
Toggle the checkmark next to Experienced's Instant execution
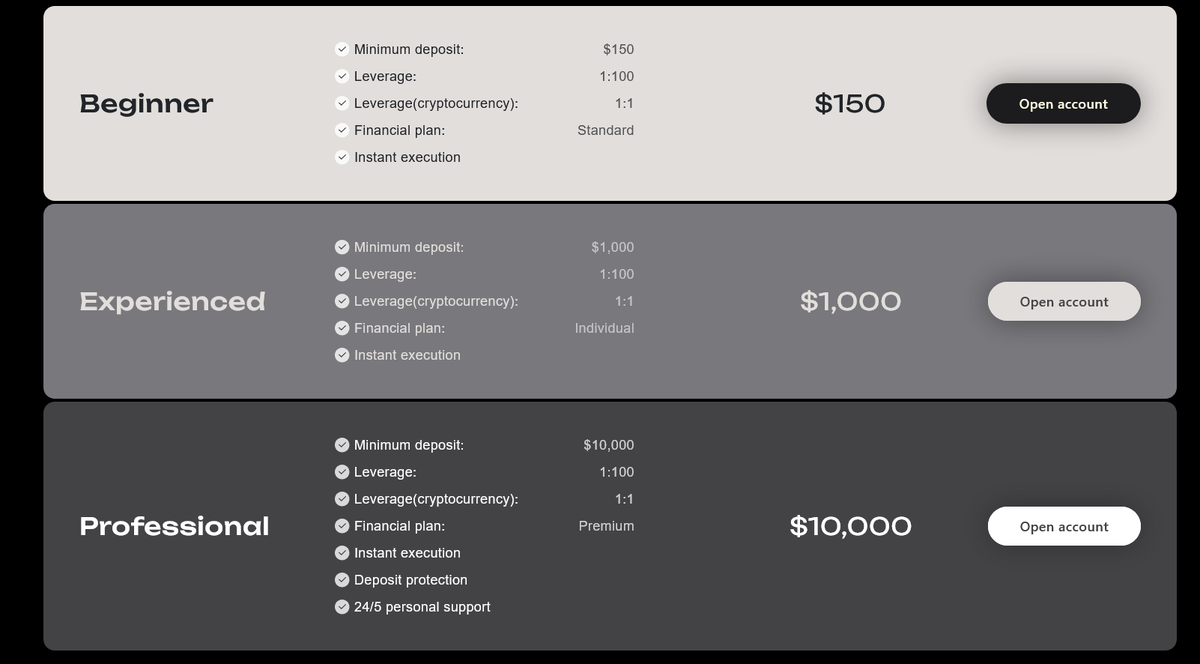341,354
